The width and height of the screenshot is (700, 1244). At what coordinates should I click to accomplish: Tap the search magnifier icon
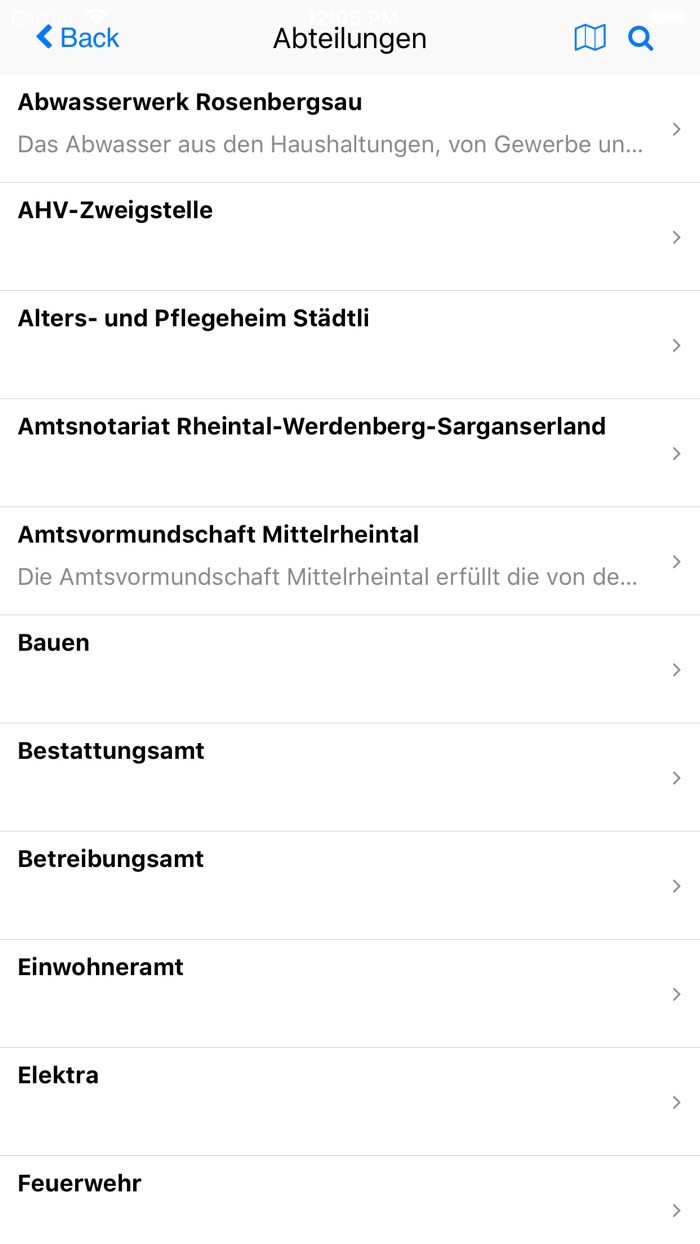coord(640,37)
